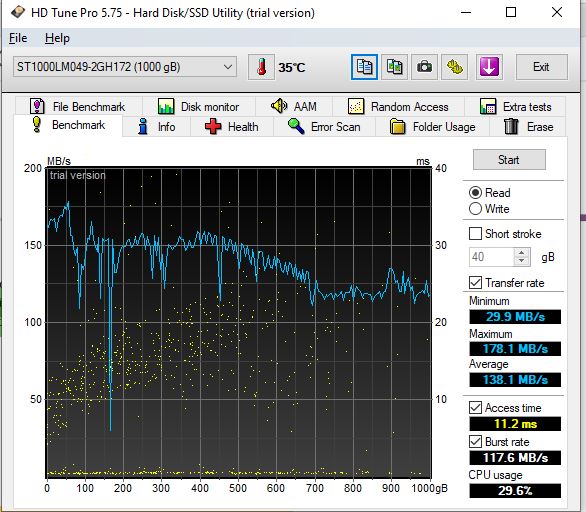Viewport: 586px width, 512px height.
Task: Select the Write radio button
Action: click(475, 209)
